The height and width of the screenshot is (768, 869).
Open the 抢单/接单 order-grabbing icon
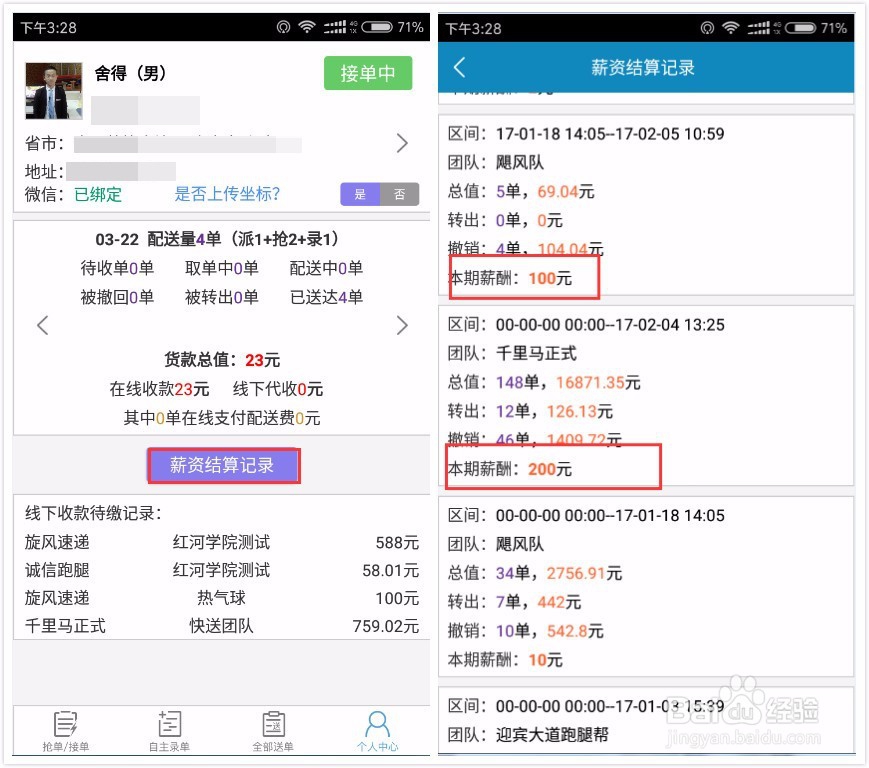click(66, 730)
